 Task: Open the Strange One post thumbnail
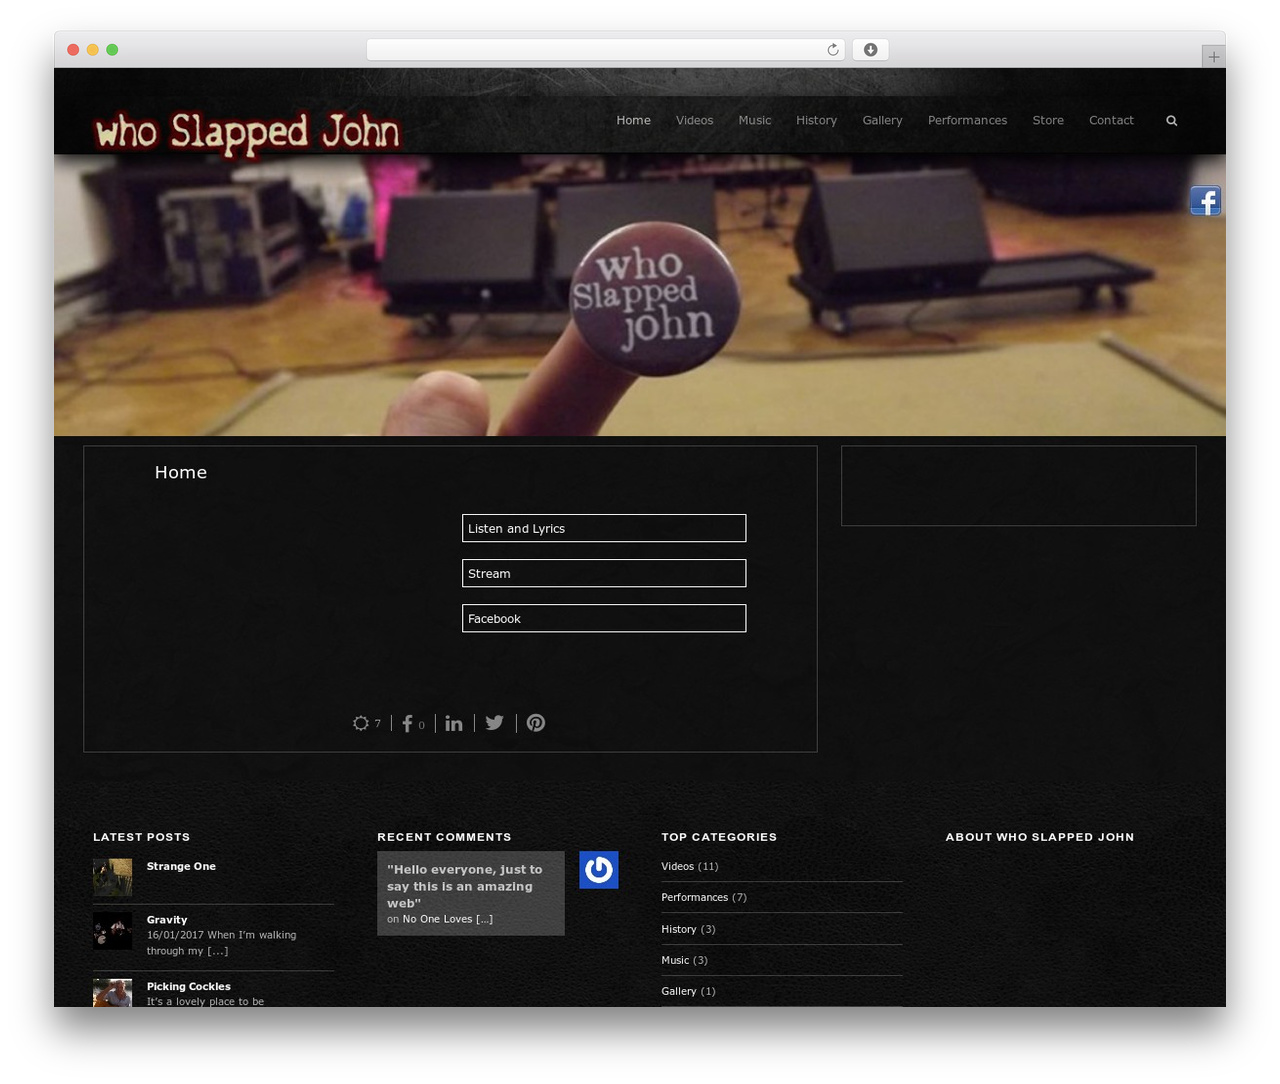point(113,877)
